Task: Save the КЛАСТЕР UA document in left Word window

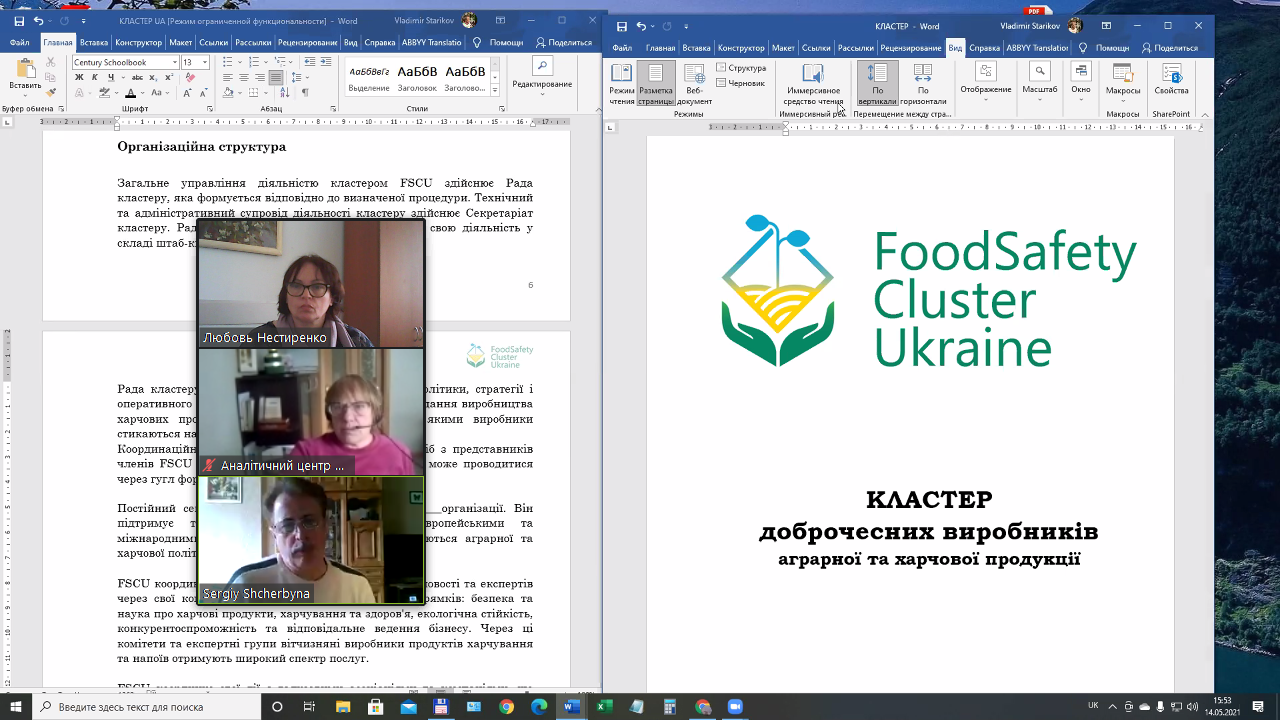Action: coord(19,20)
